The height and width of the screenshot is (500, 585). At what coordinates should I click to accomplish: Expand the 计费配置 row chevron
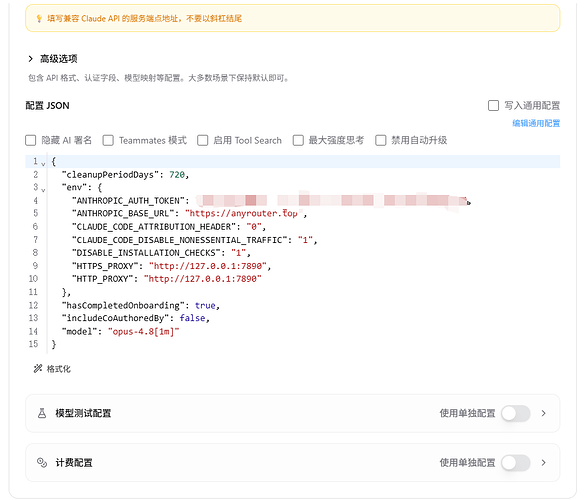(x=544, y=463)
